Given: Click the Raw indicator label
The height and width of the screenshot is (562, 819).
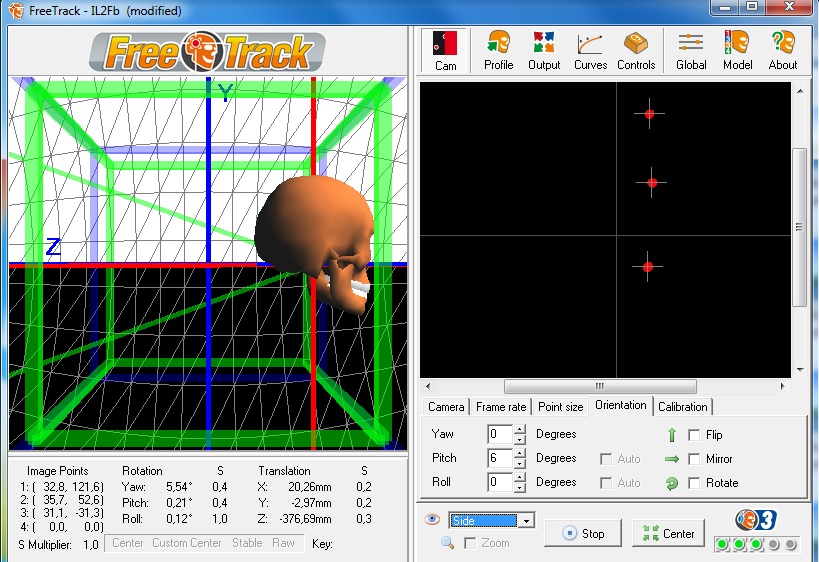Looking at the screenshot, I should 283,543.
